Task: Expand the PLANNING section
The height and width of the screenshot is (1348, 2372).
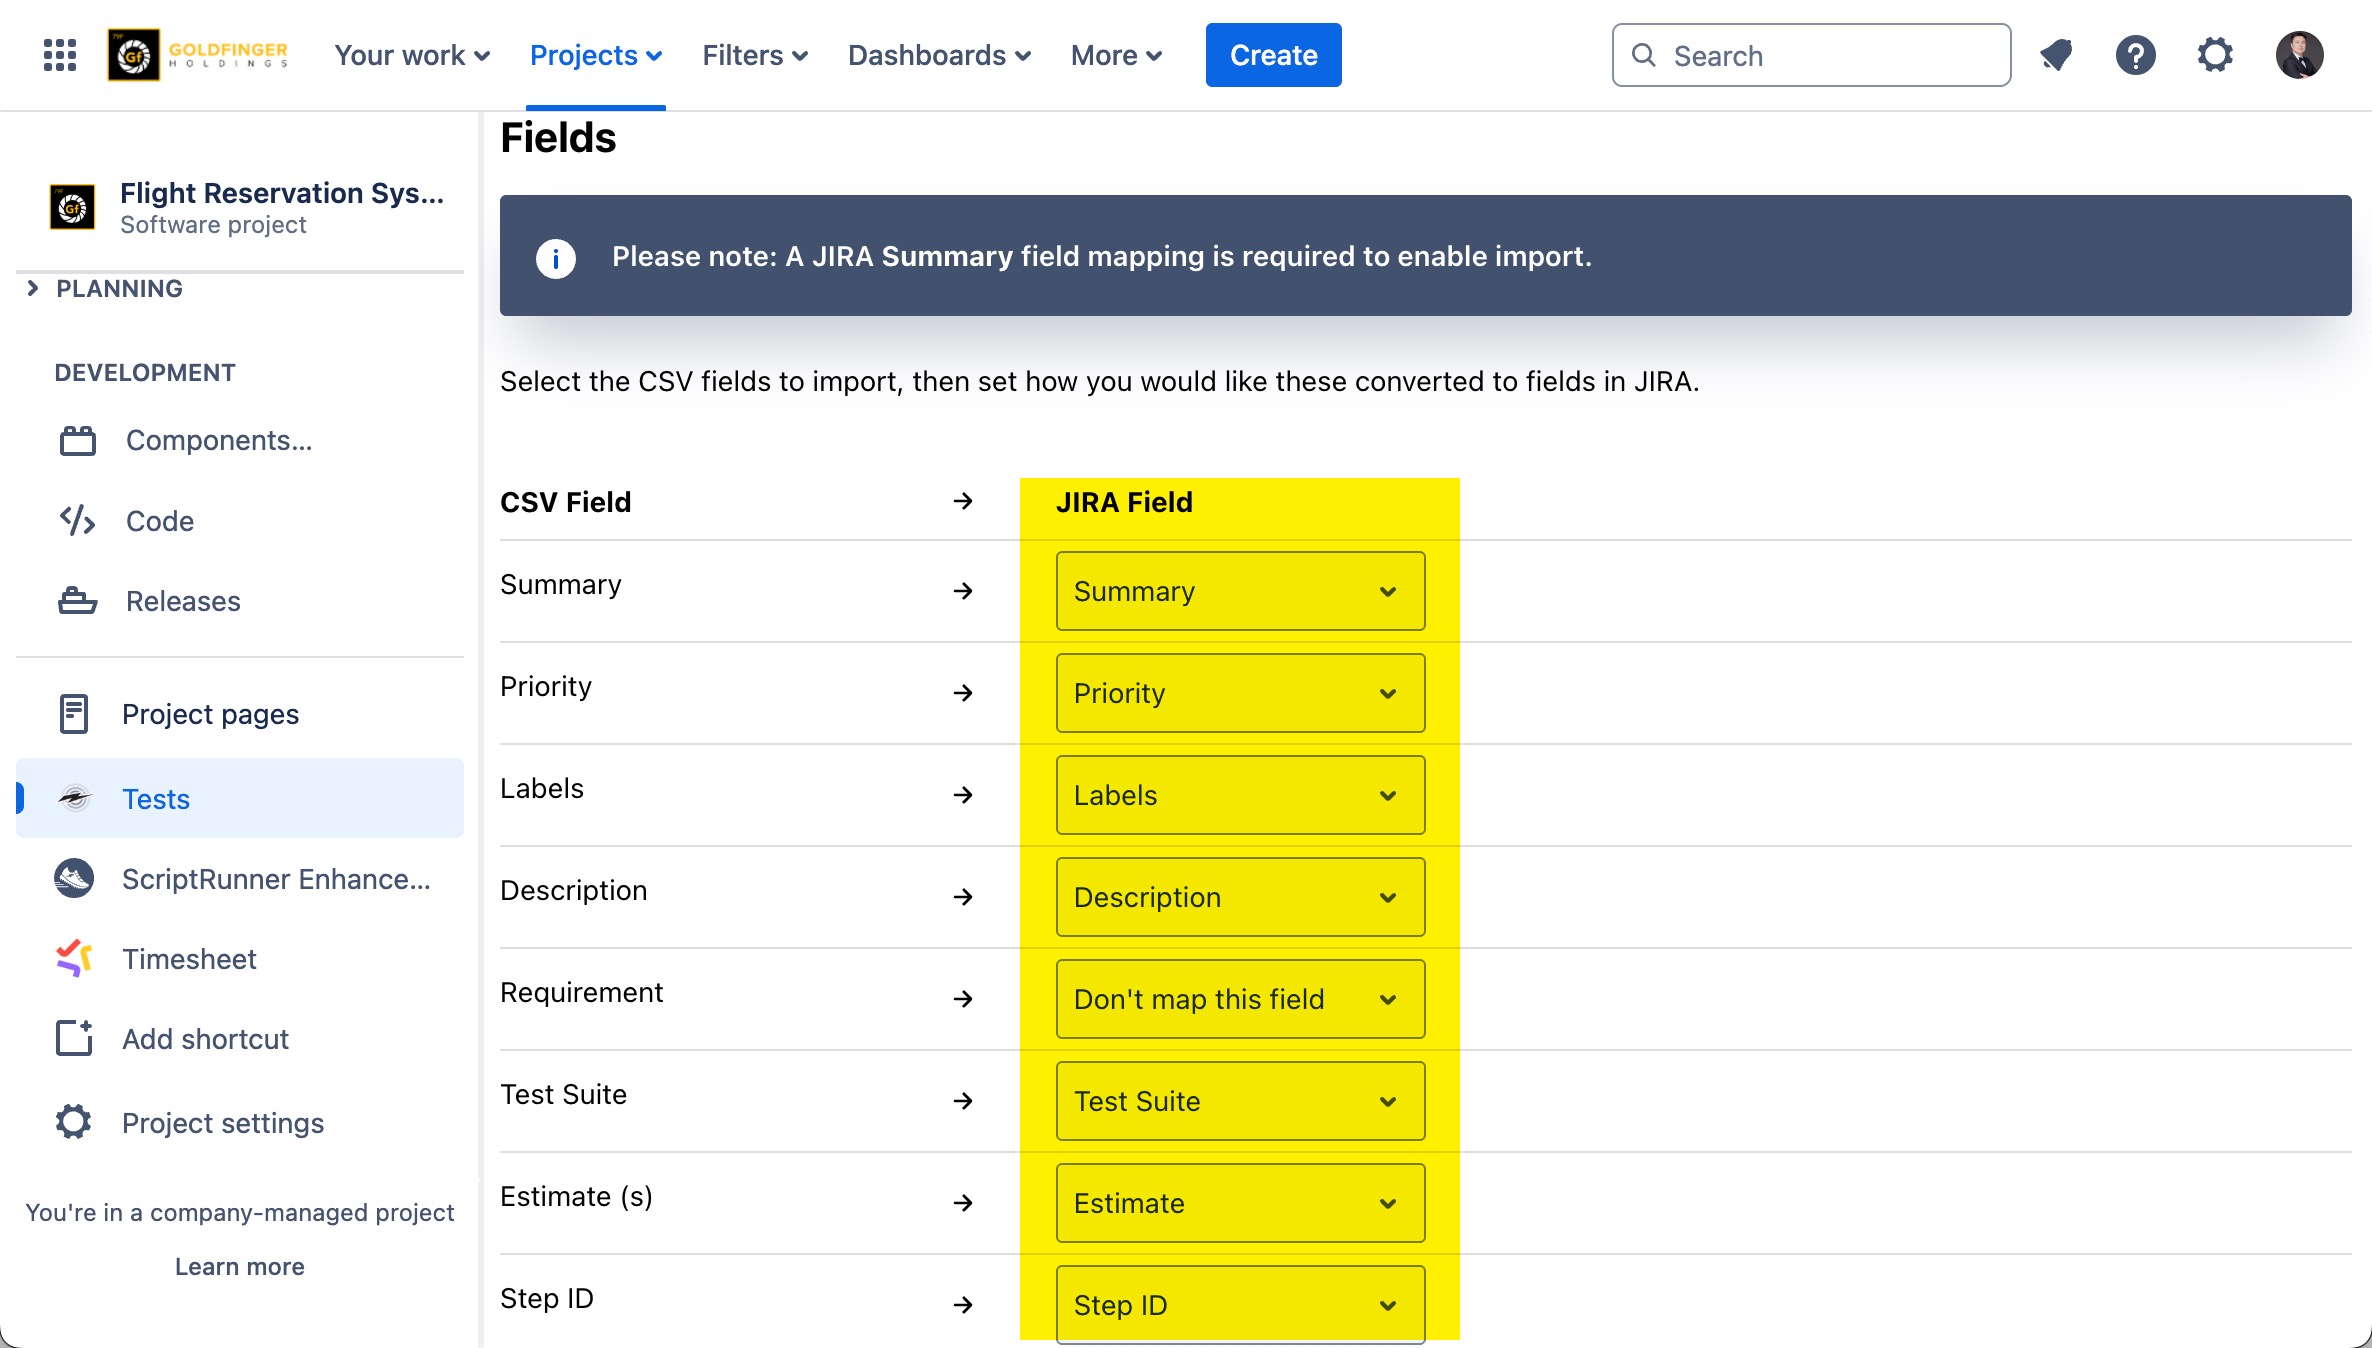Action: [x=33, y=289]
